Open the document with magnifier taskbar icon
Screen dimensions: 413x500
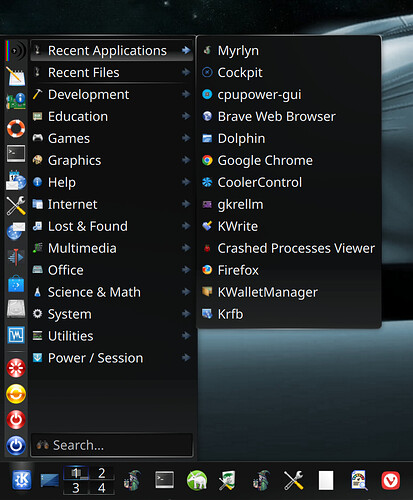pyautogui.click(x=358, y=480)
